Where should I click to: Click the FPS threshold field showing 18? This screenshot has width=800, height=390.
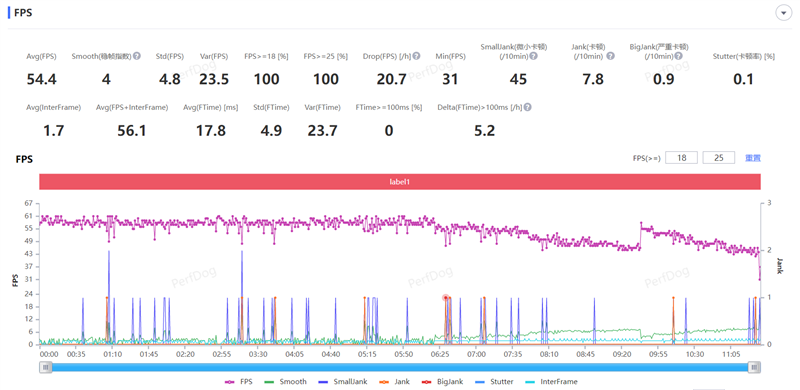point(681,158)
